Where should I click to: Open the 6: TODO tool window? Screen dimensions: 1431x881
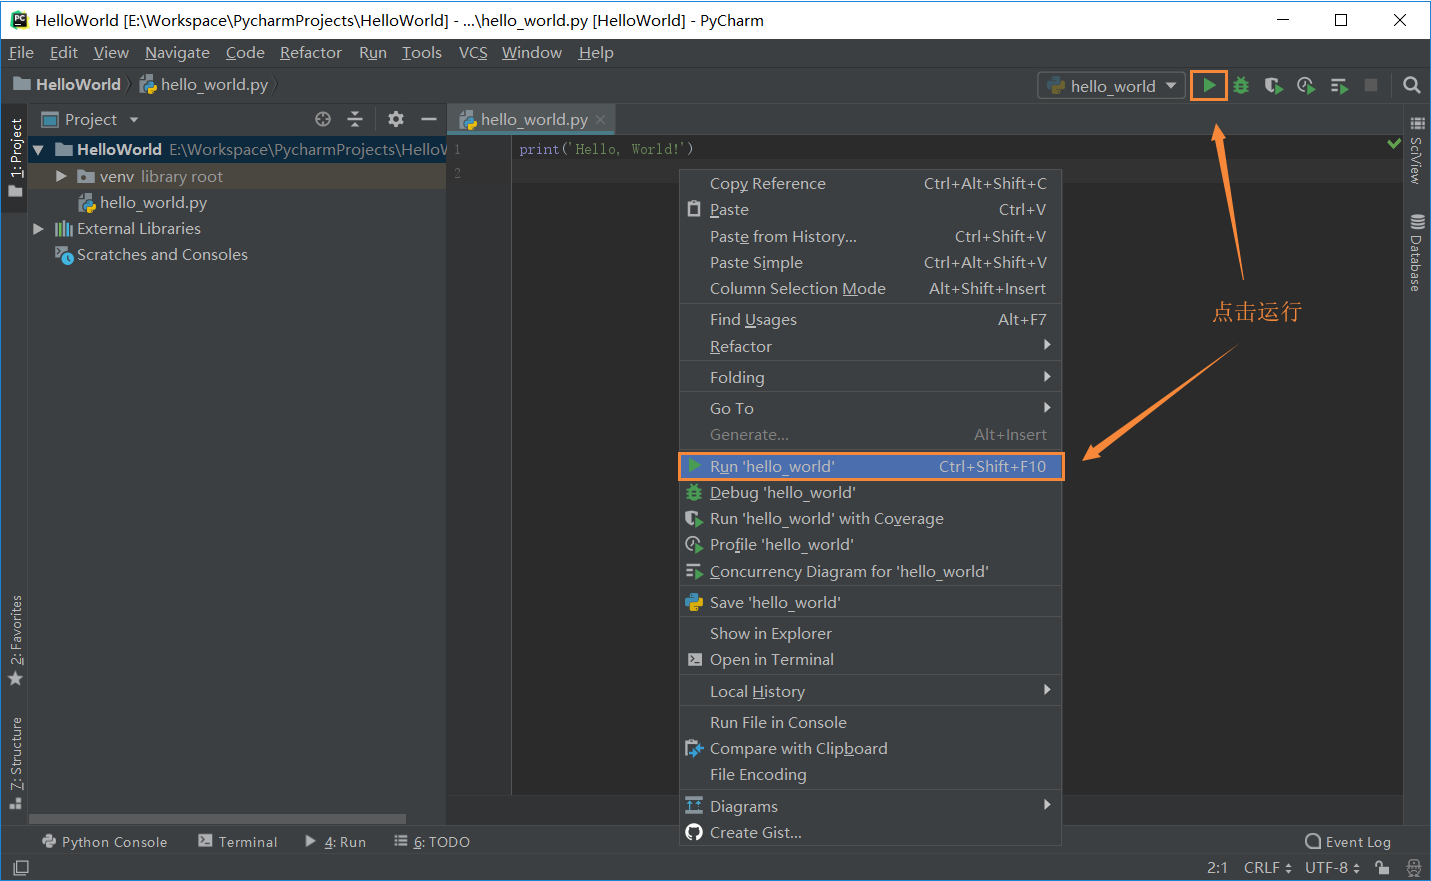[432, 841]
